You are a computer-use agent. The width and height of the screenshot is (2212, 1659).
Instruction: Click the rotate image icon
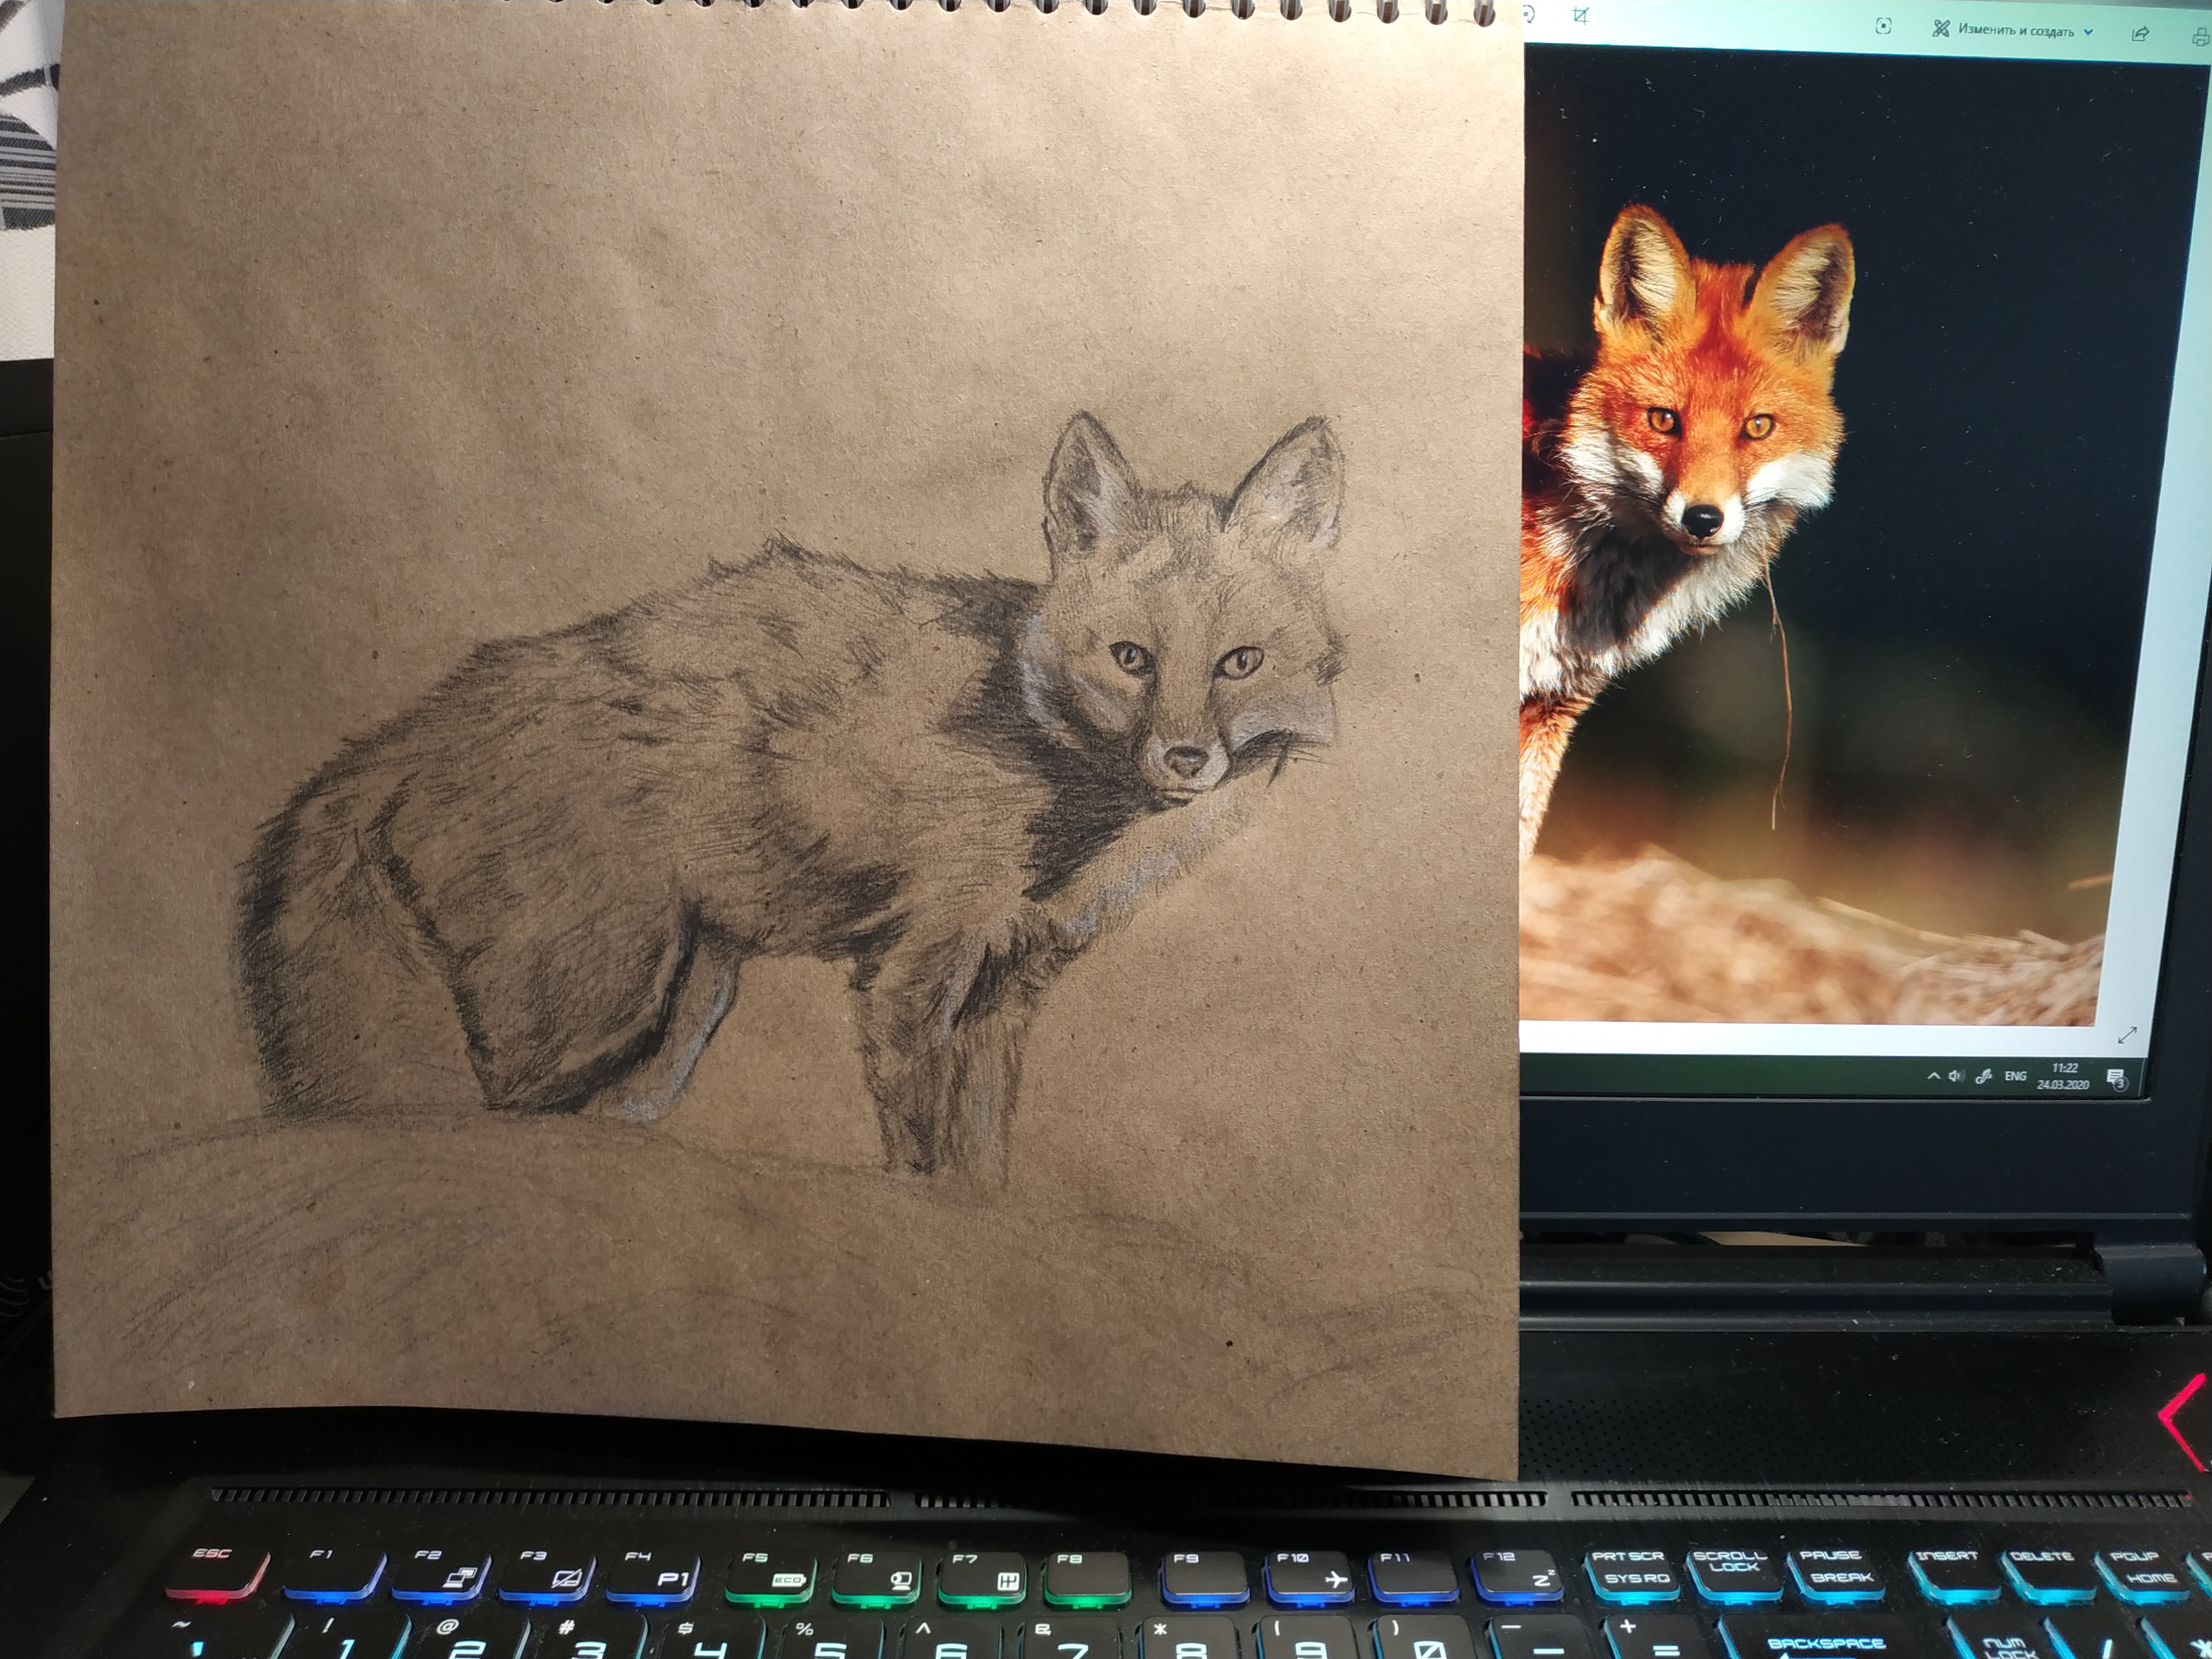pos(1529,14)
